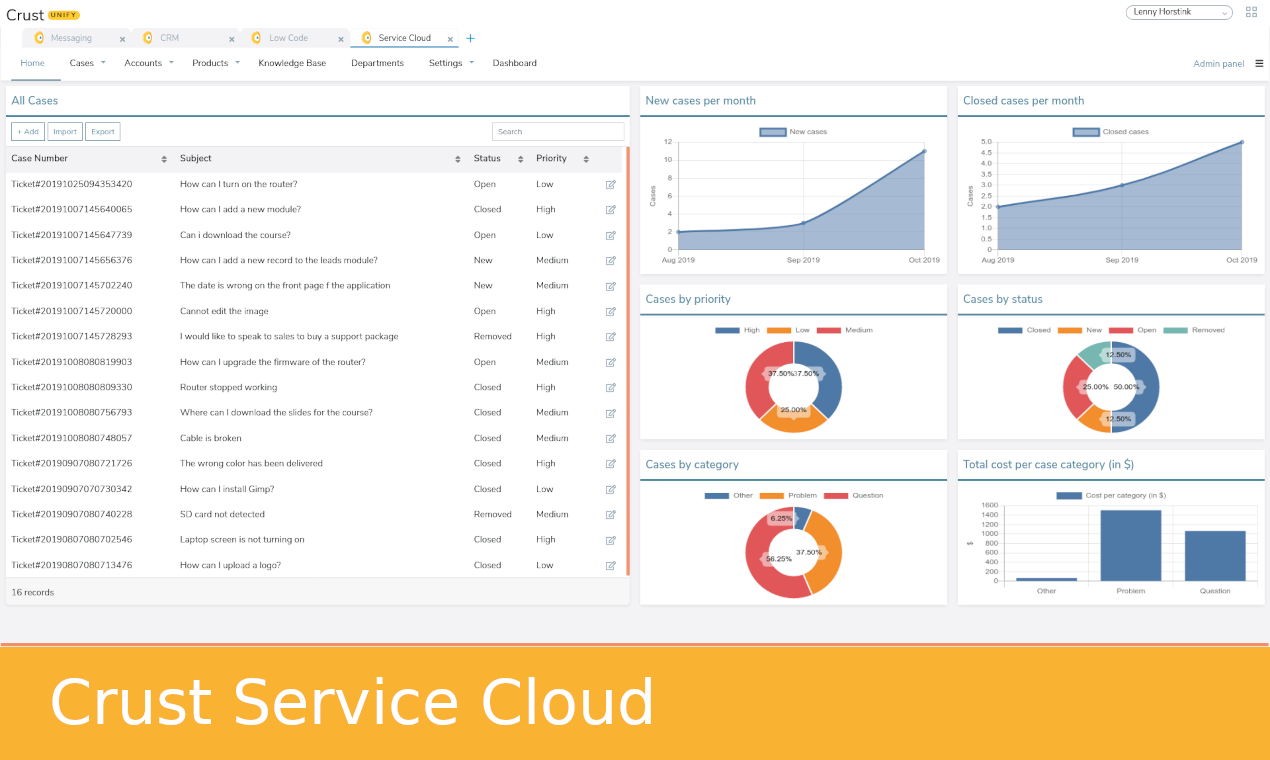This screenshot has width=1270, height=760.
Task: Edit ticket "Can i download the course?"
Action: pos(610,235)
